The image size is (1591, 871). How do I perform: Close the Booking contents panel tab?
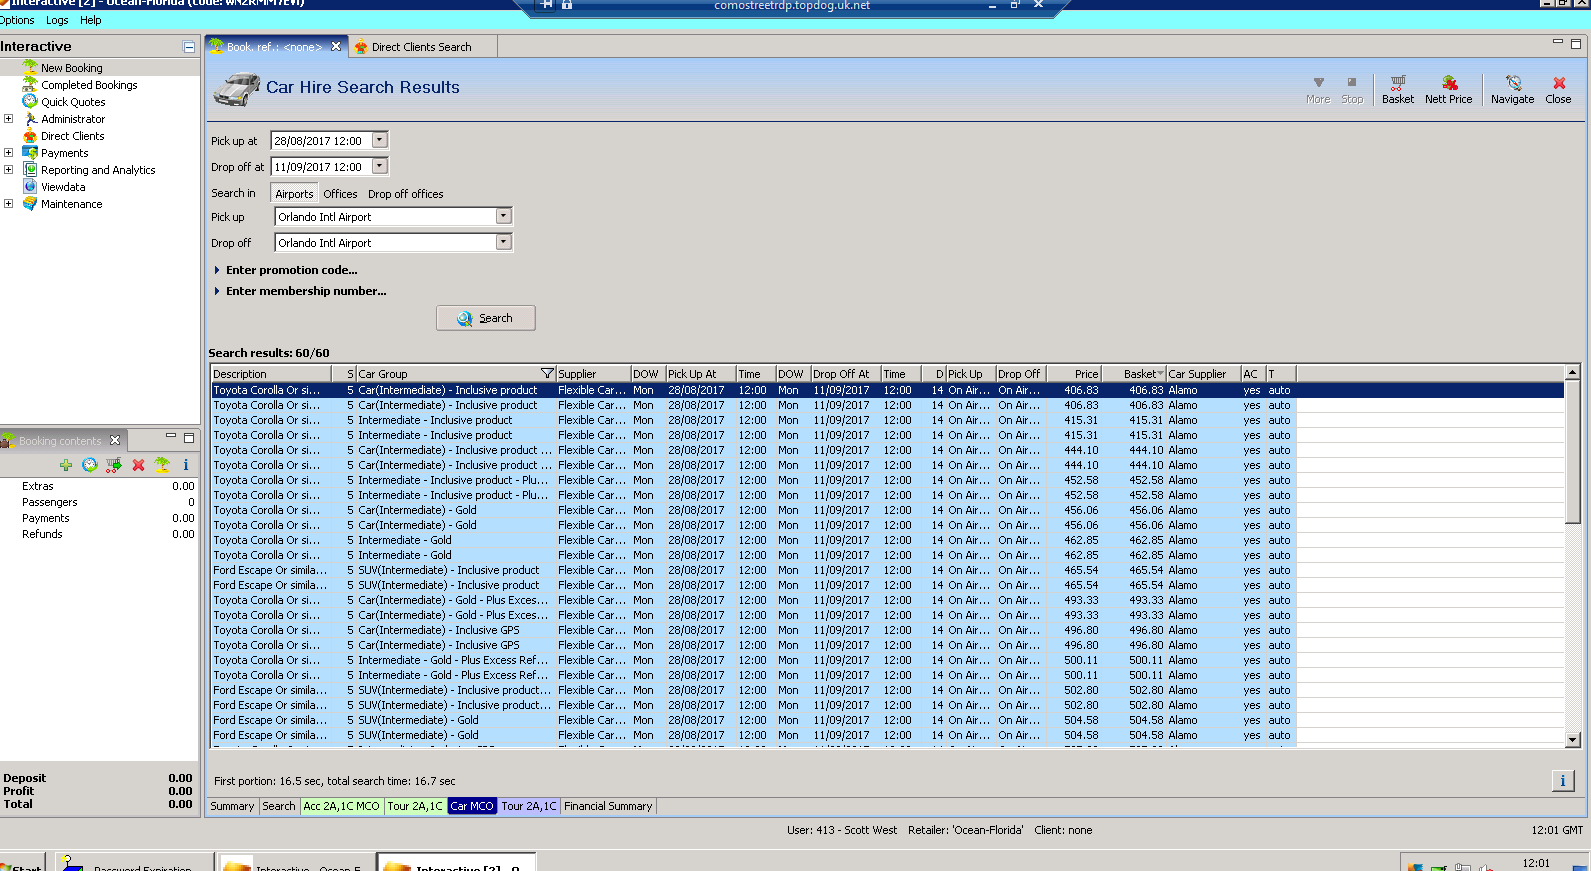pyautogui.click(x=115, y=440)
